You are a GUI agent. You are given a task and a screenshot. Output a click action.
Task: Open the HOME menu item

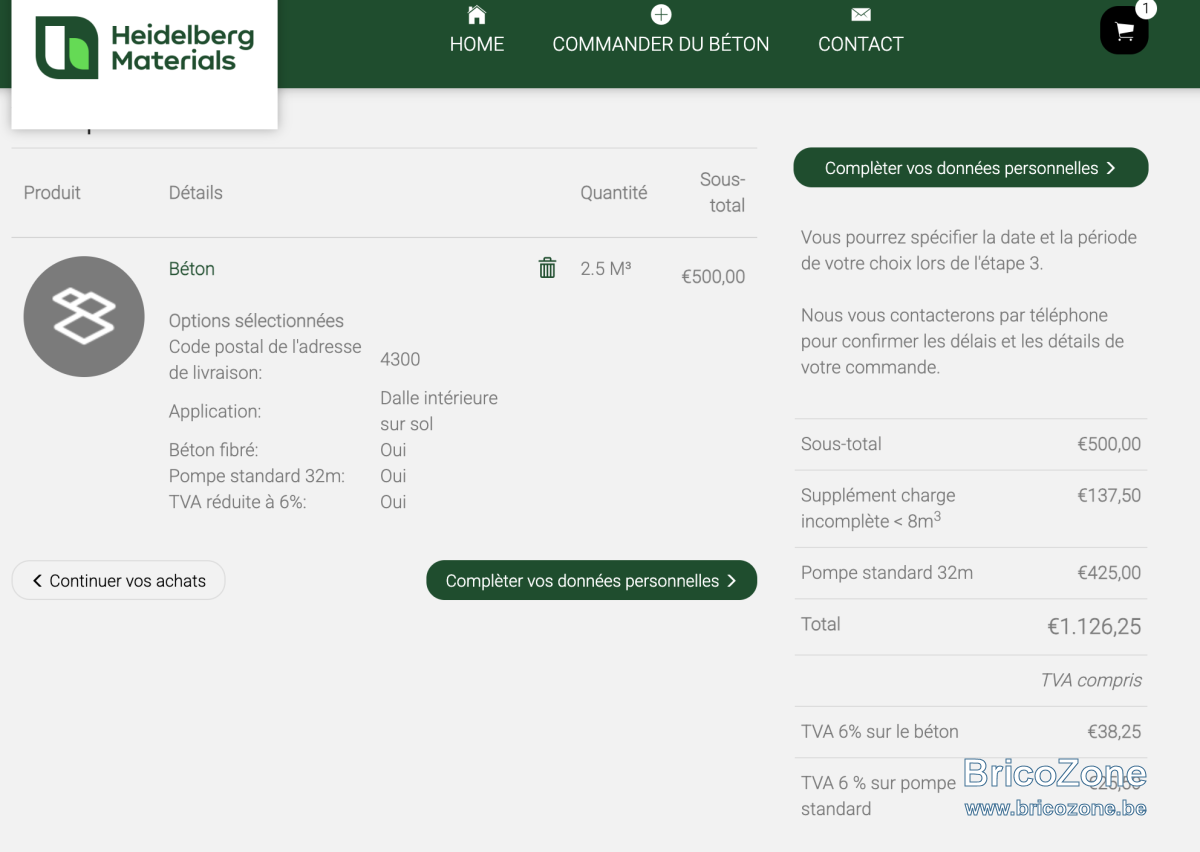(477, 44)
